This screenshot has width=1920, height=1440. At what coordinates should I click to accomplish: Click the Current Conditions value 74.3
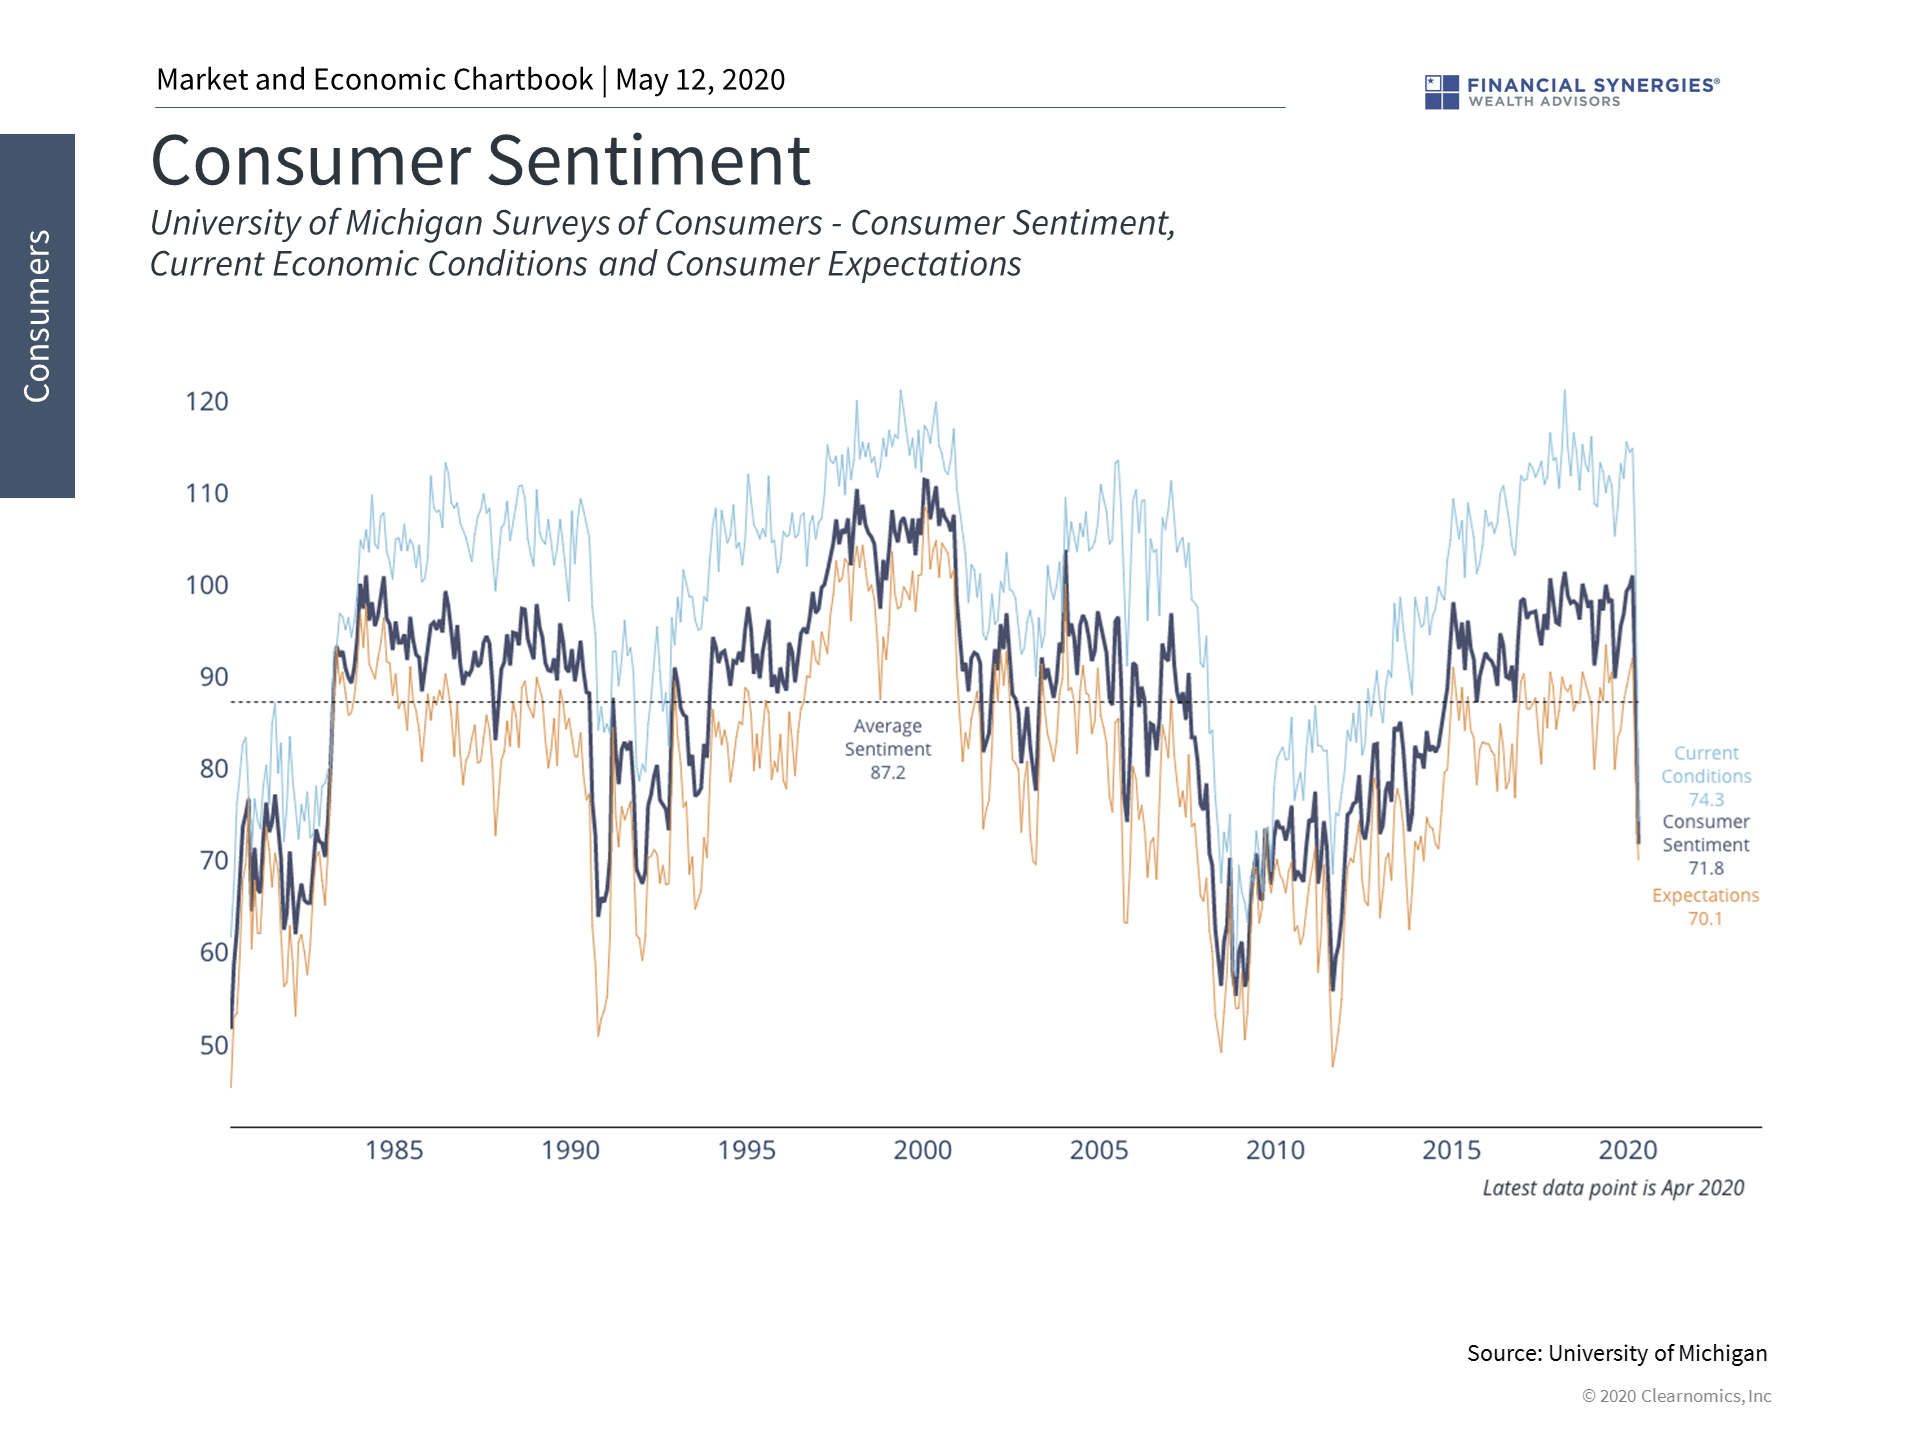pos(1706,800)
